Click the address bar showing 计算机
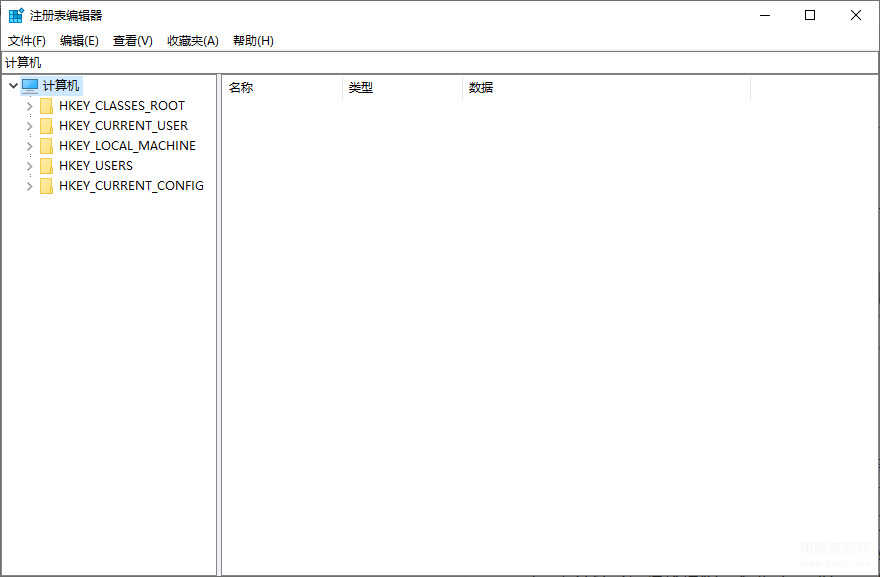 [440, 62]
